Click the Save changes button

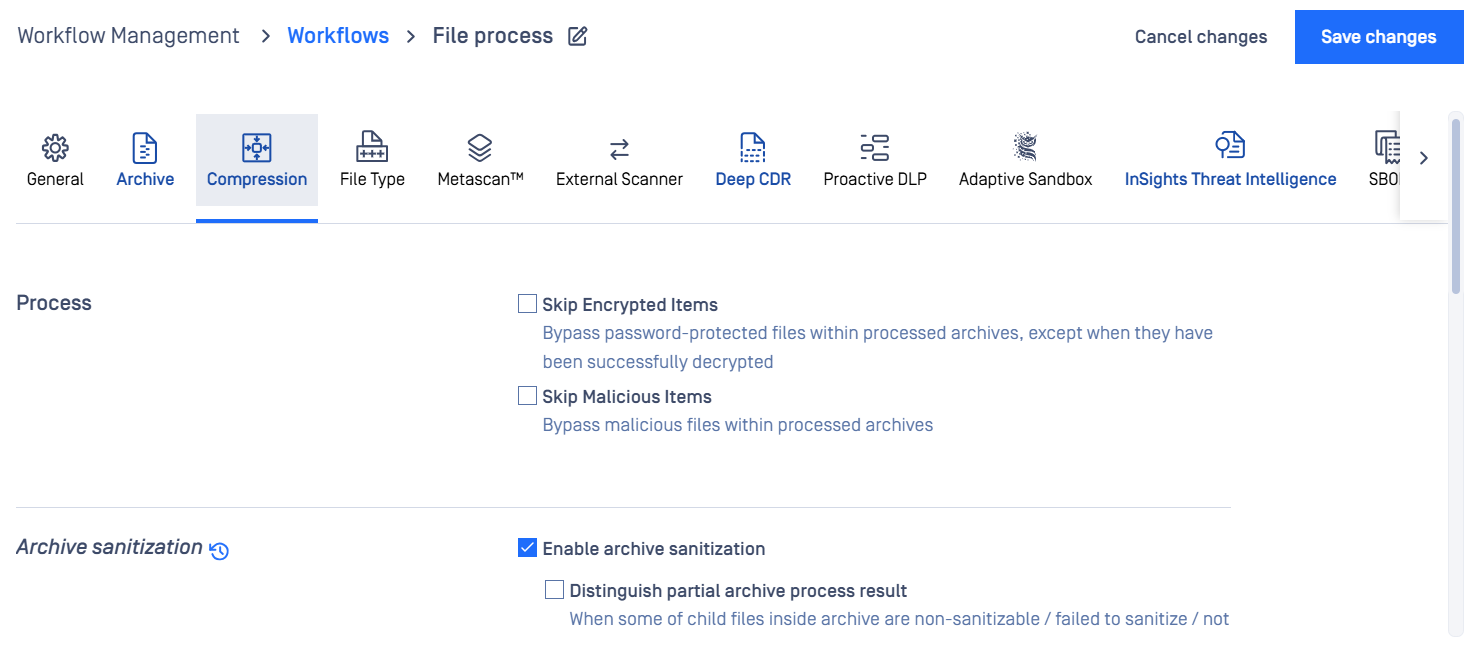click(x=1379, y=37)
